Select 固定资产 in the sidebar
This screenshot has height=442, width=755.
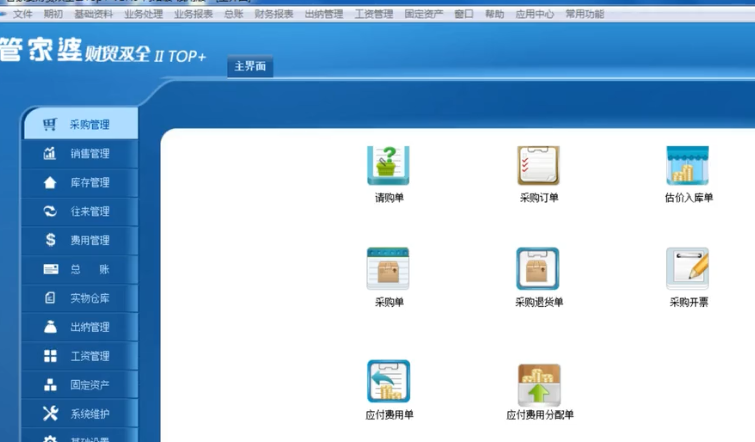point(80,385)
